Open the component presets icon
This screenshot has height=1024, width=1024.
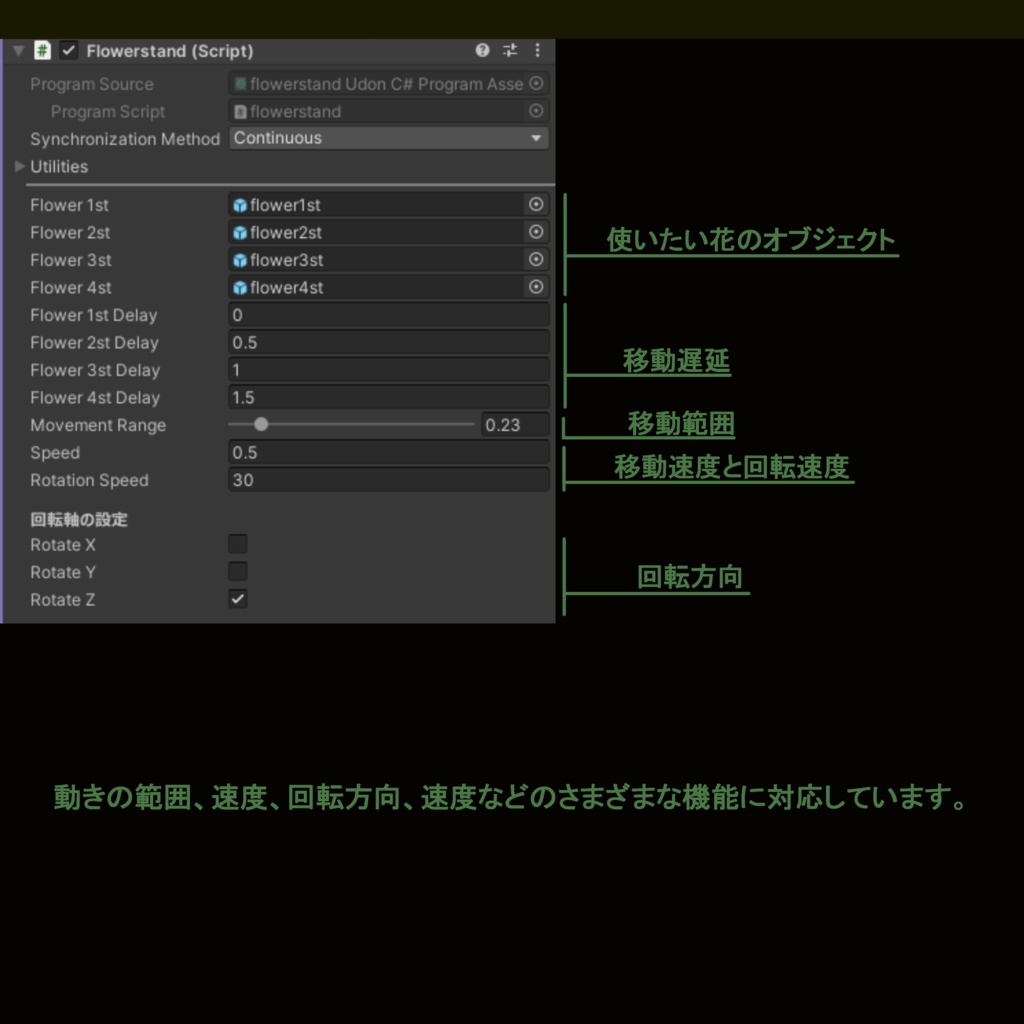(509, 50)
